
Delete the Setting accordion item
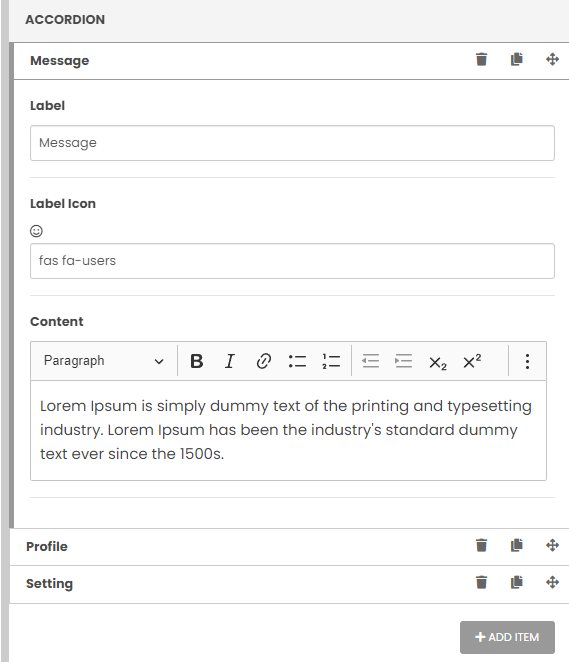click(x=481, y=583)
